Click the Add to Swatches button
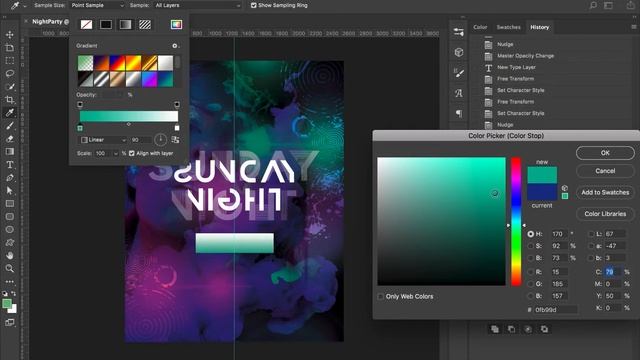 (605, 192)
